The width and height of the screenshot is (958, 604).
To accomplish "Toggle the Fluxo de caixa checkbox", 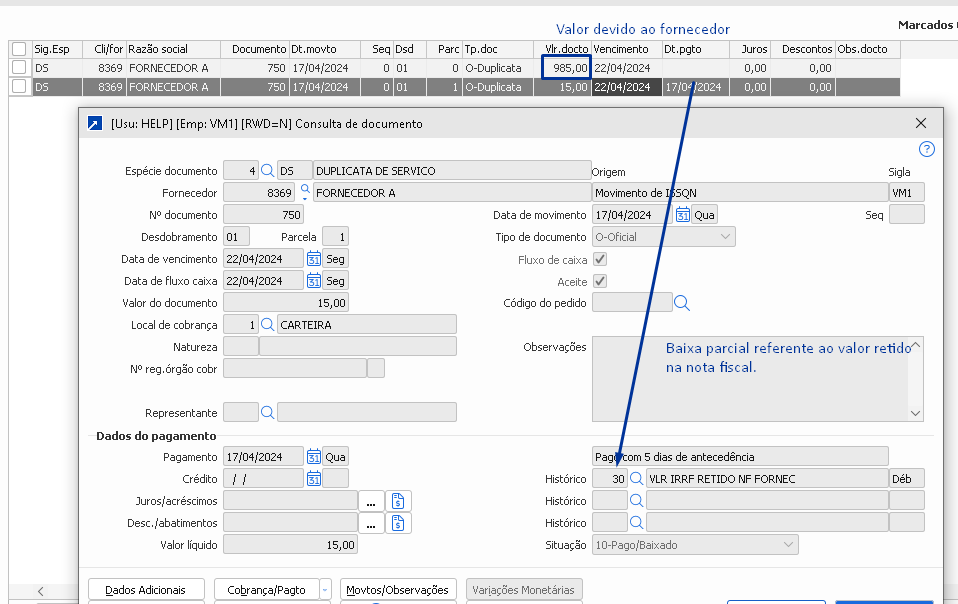I will (600, 260).
